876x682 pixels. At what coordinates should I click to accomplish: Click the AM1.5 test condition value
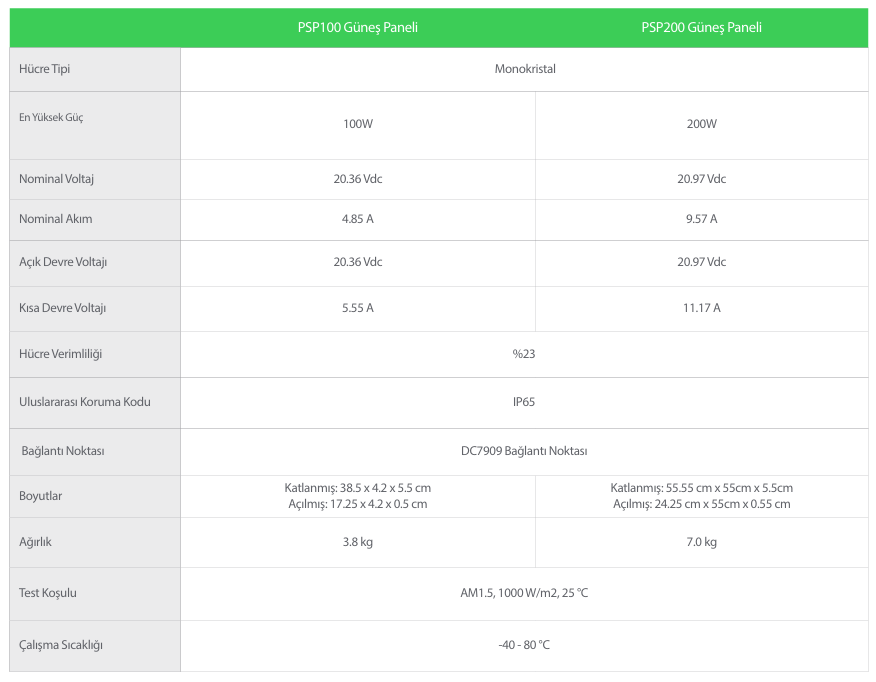coord(524,593)
